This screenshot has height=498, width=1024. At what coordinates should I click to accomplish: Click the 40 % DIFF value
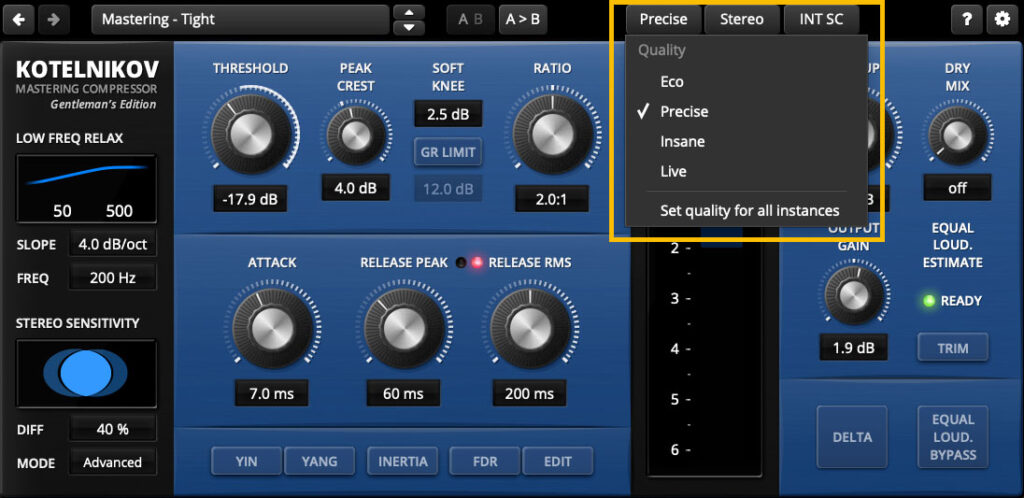tap(113, 429)
